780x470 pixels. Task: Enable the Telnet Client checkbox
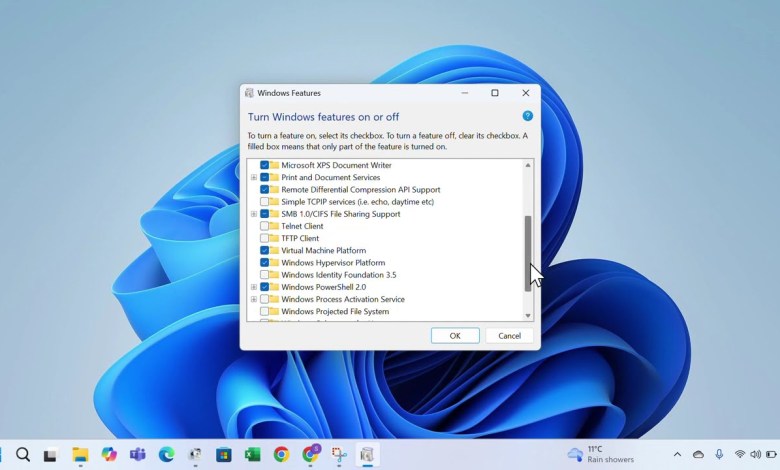[265, 226]
